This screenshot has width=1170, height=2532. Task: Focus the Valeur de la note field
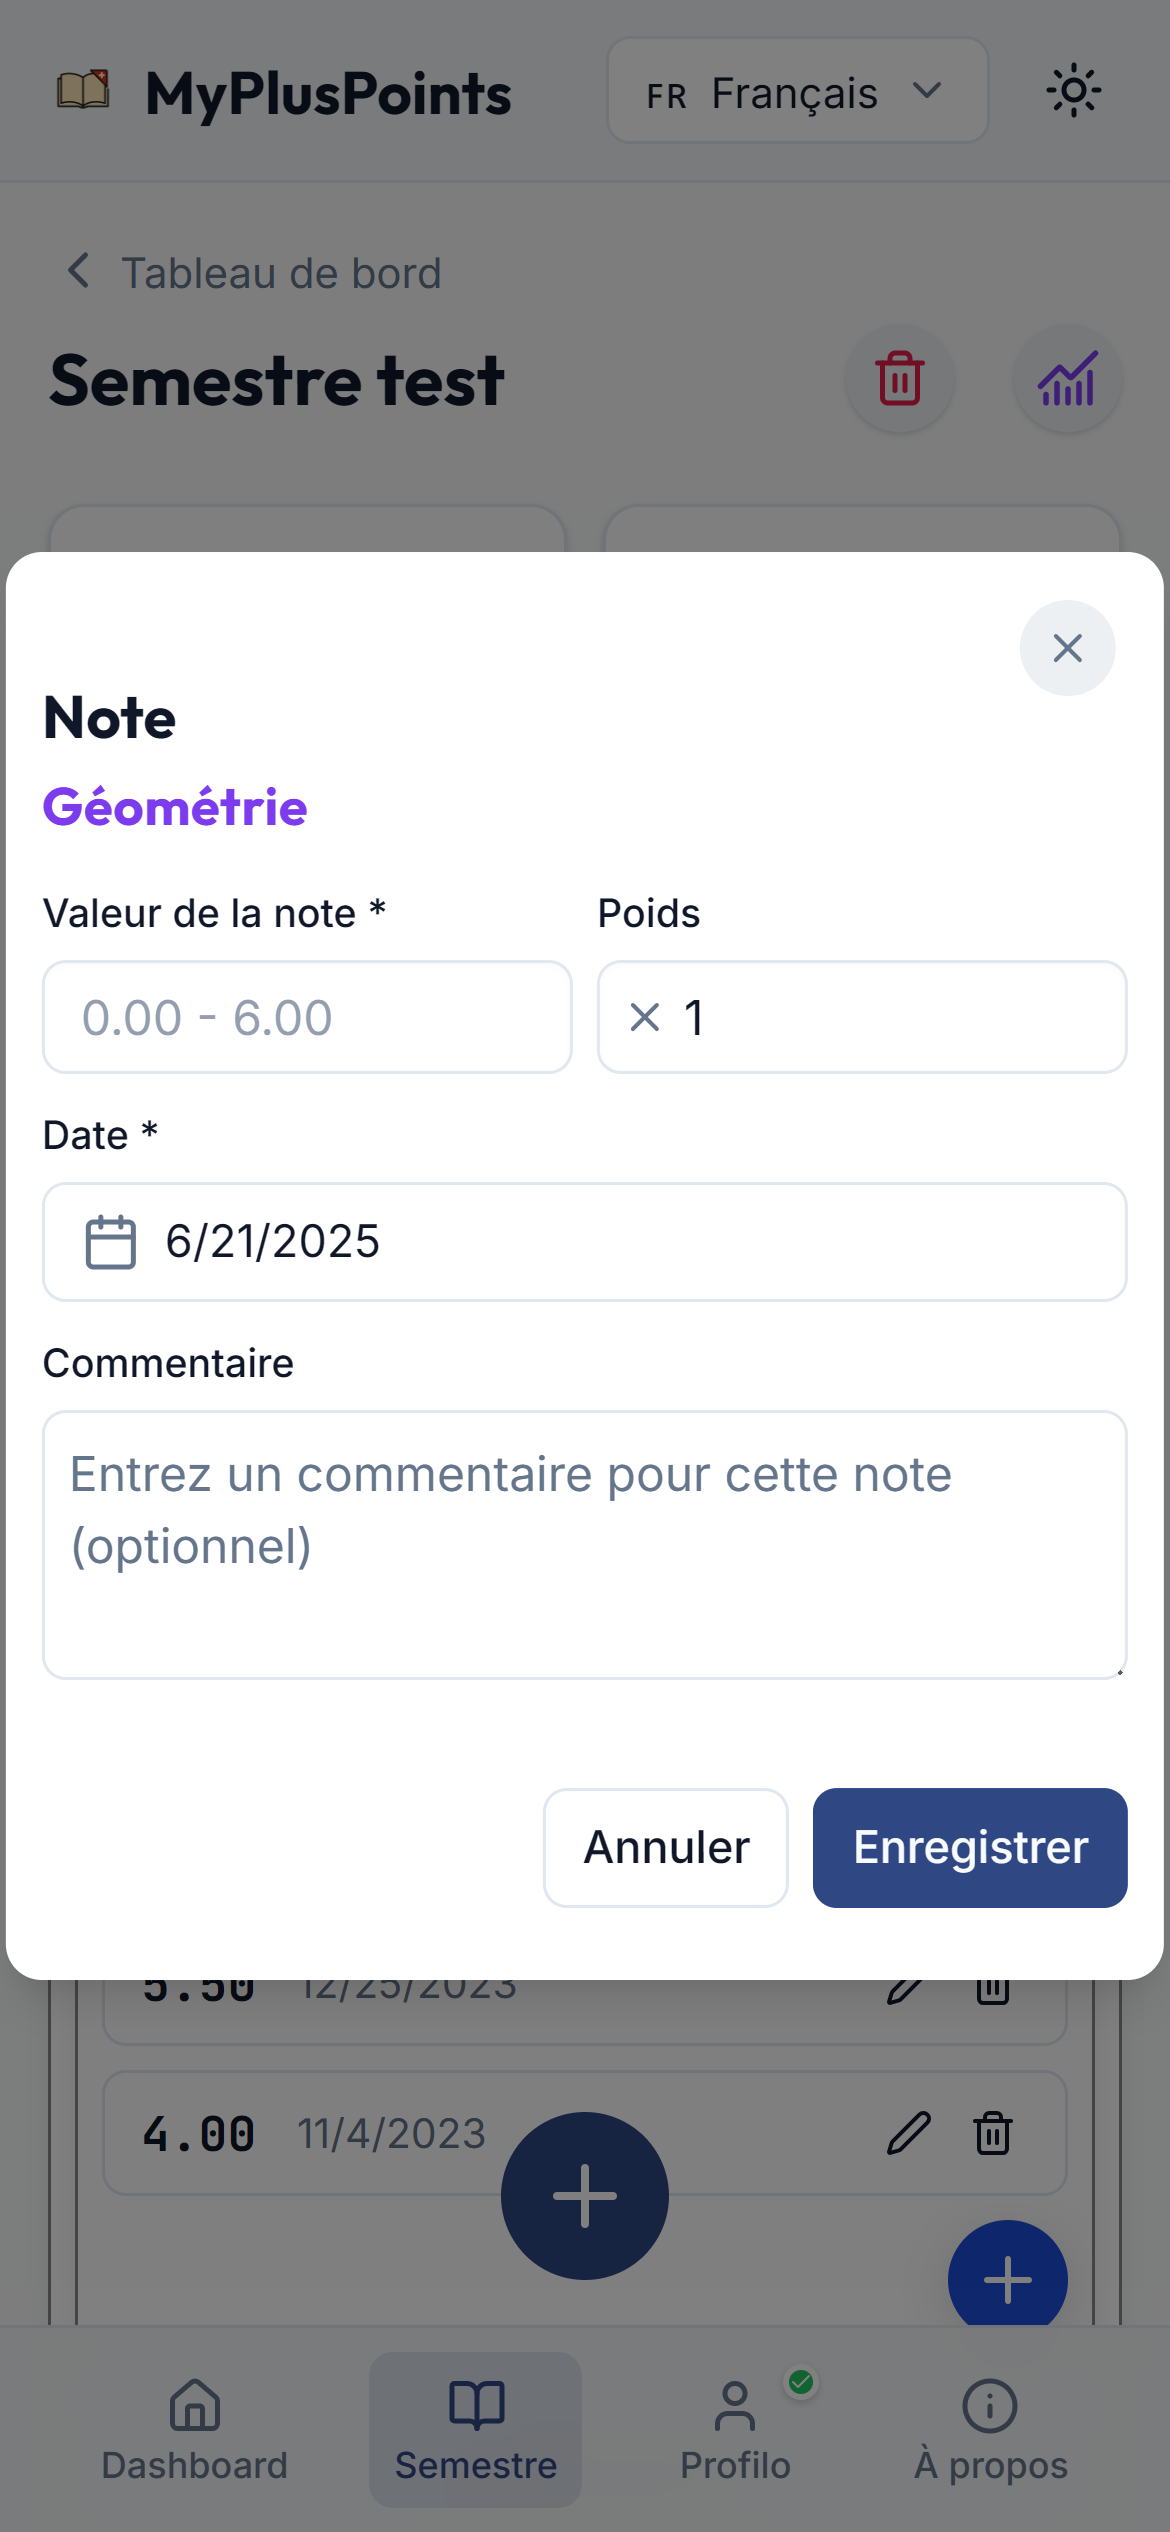coord(307,1017)
